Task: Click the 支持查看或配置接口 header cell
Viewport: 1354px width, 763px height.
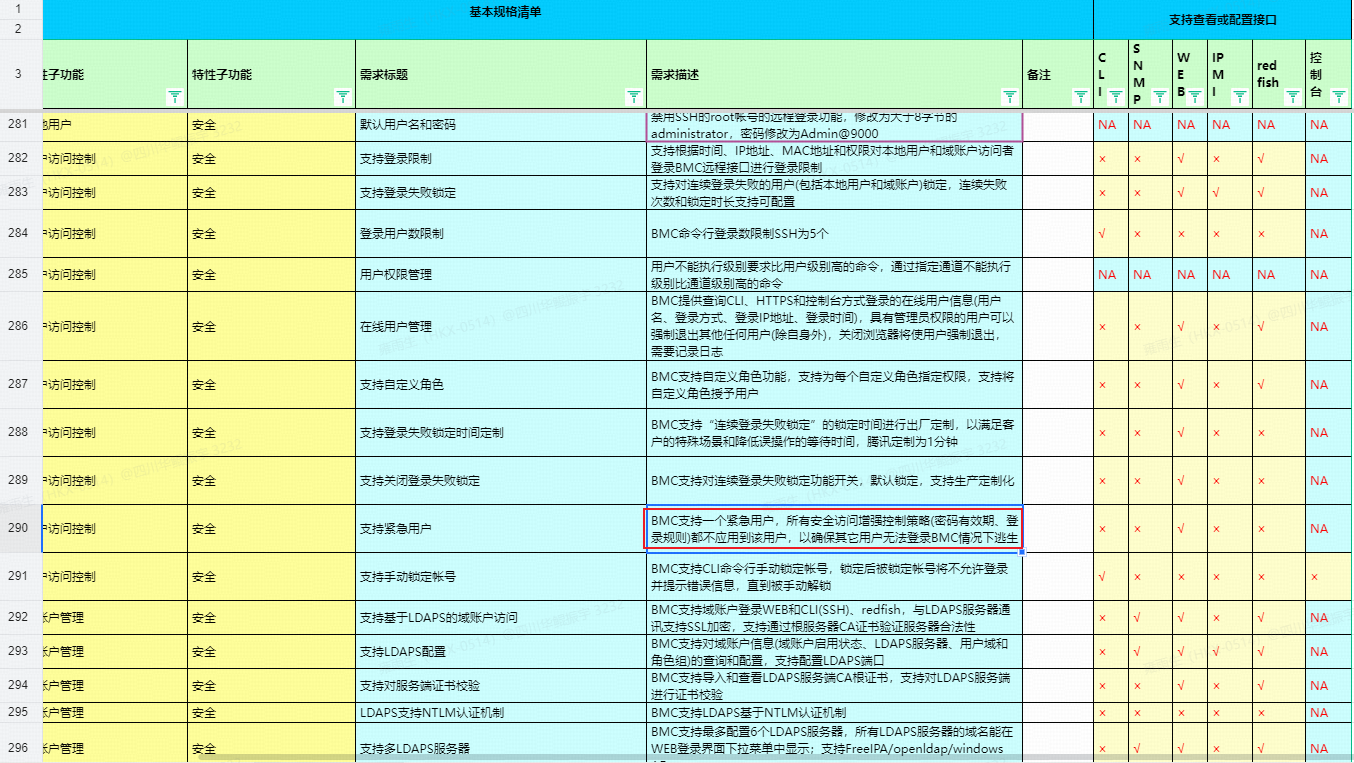Action: 1222,19
